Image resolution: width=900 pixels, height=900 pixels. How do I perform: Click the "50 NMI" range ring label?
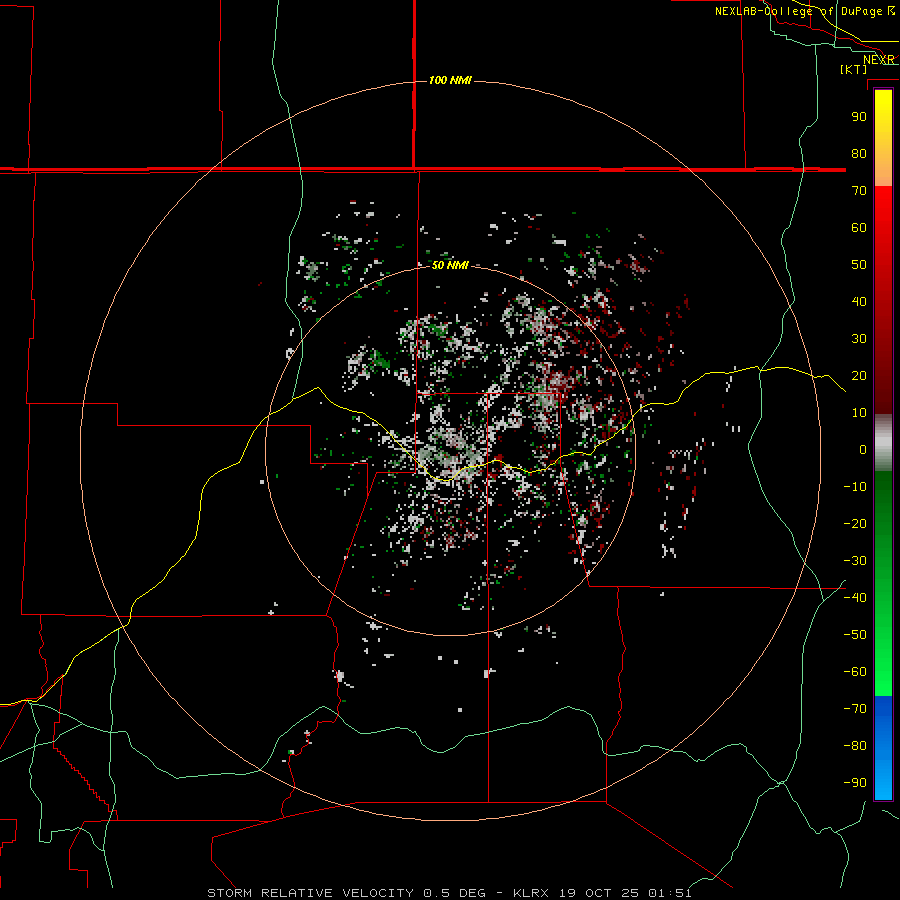(450, 265)
